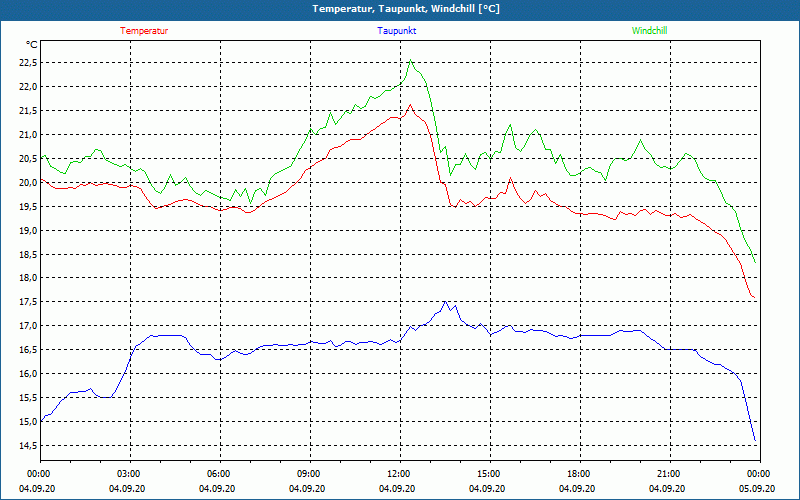Click the 18,5 y-axis value
Viewport: 800px width, 500px height.
tap(28, 255)
